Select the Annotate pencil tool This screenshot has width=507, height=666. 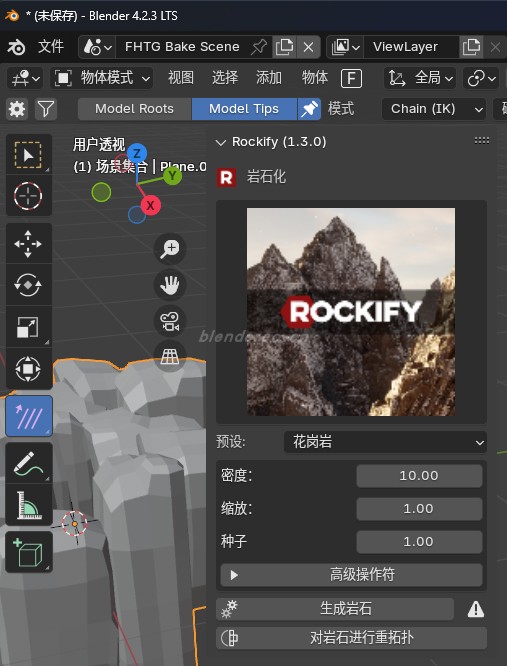coord(28,463)
